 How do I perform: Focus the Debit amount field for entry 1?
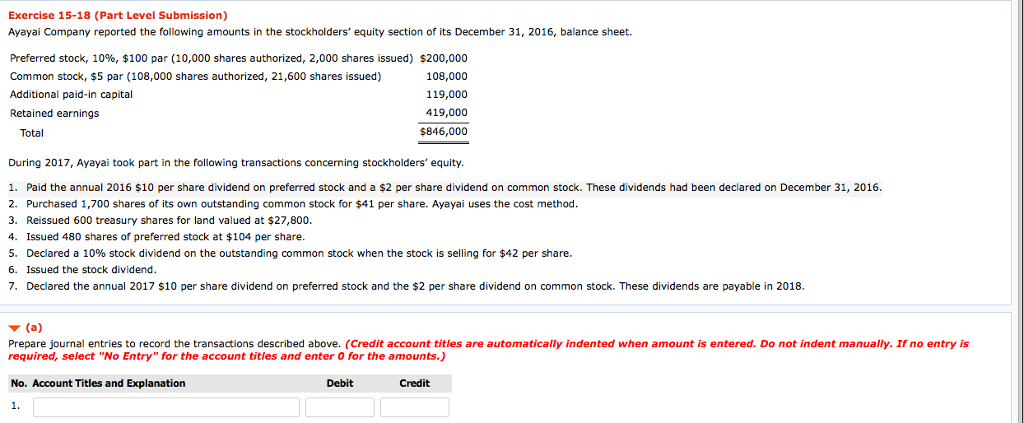tap(339, 407)
